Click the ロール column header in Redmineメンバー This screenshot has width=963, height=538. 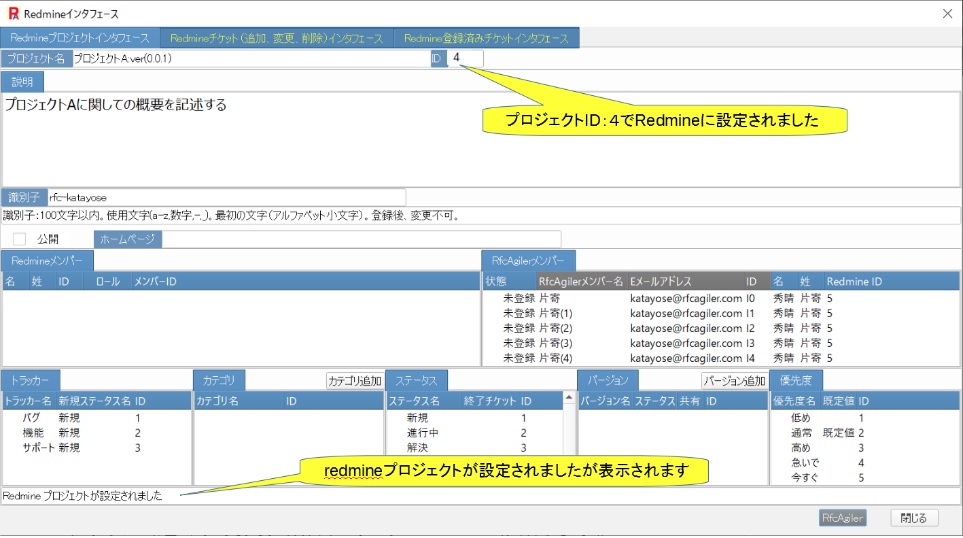click(108, 281)
